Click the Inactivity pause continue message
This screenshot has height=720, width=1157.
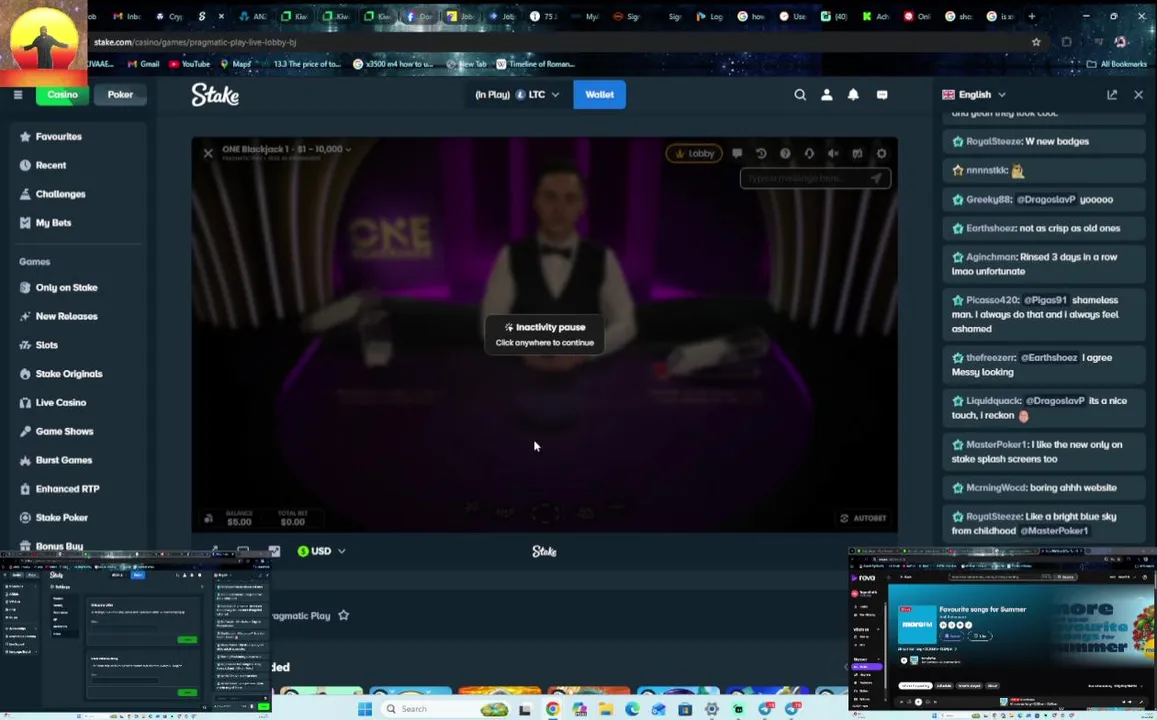point(545,335)
